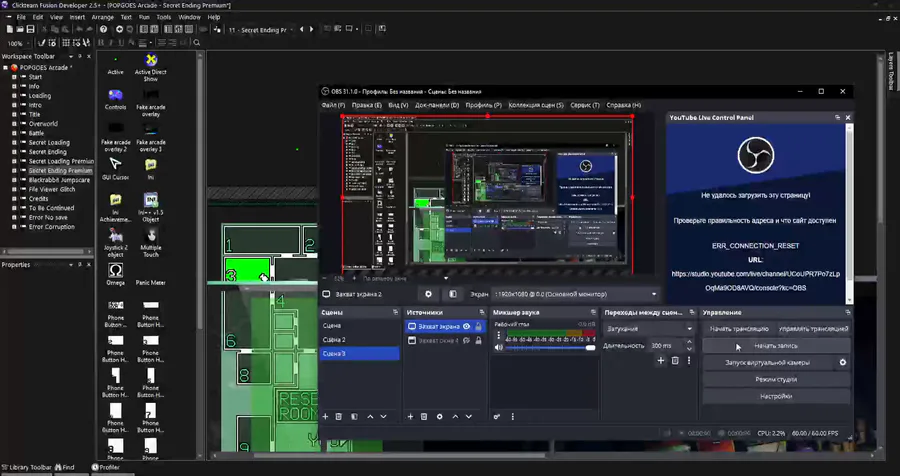Toggle Запуск виртуальной камеры button
Screen dimensions: 900x476
(x=767, y=362)
